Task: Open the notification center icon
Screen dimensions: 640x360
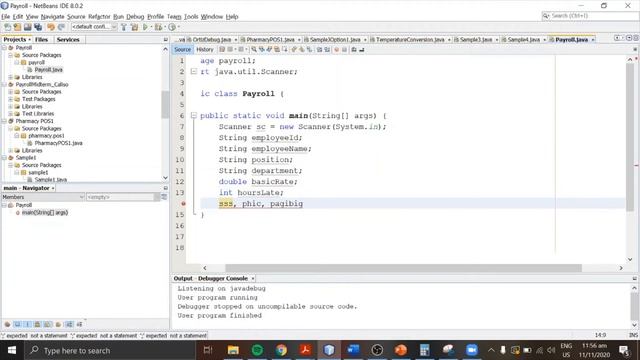Action: coord(624,350)
